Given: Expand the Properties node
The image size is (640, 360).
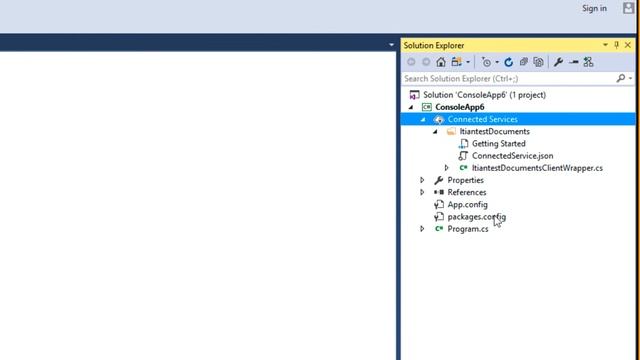Looking at the screenshot, I should tap(422, 180).
